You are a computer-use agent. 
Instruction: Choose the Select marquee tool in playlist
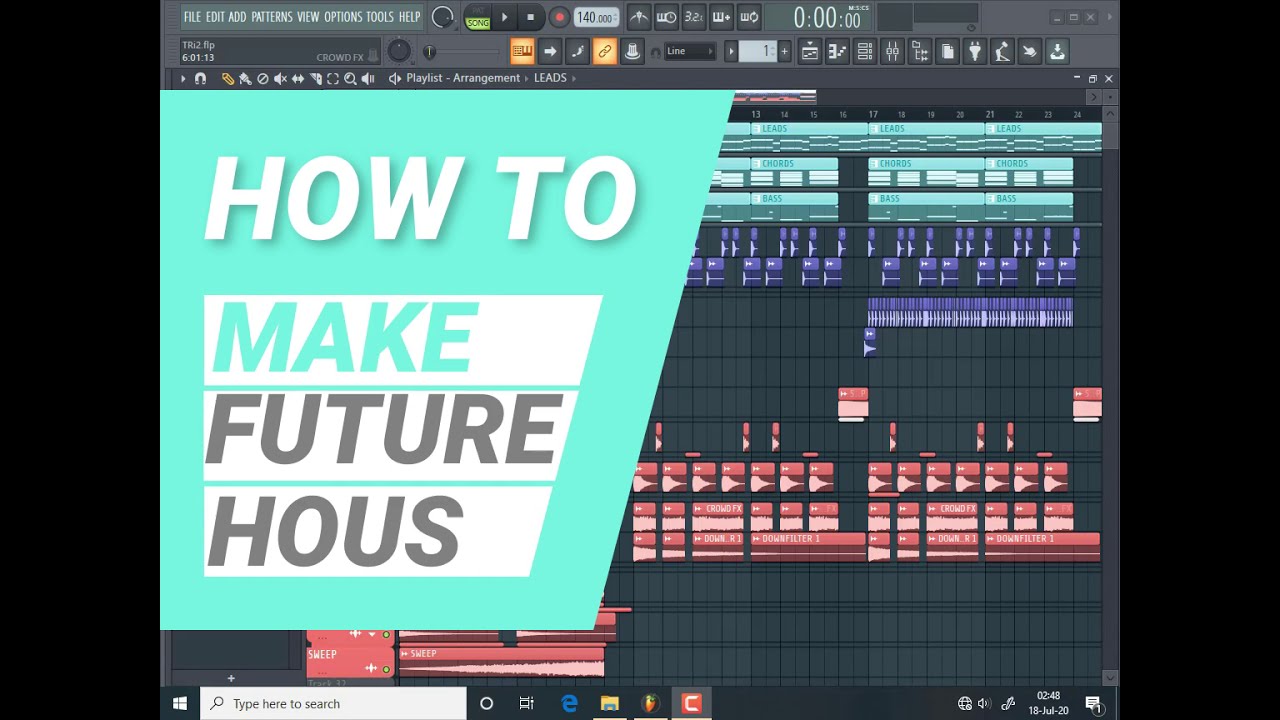[332, 78]
